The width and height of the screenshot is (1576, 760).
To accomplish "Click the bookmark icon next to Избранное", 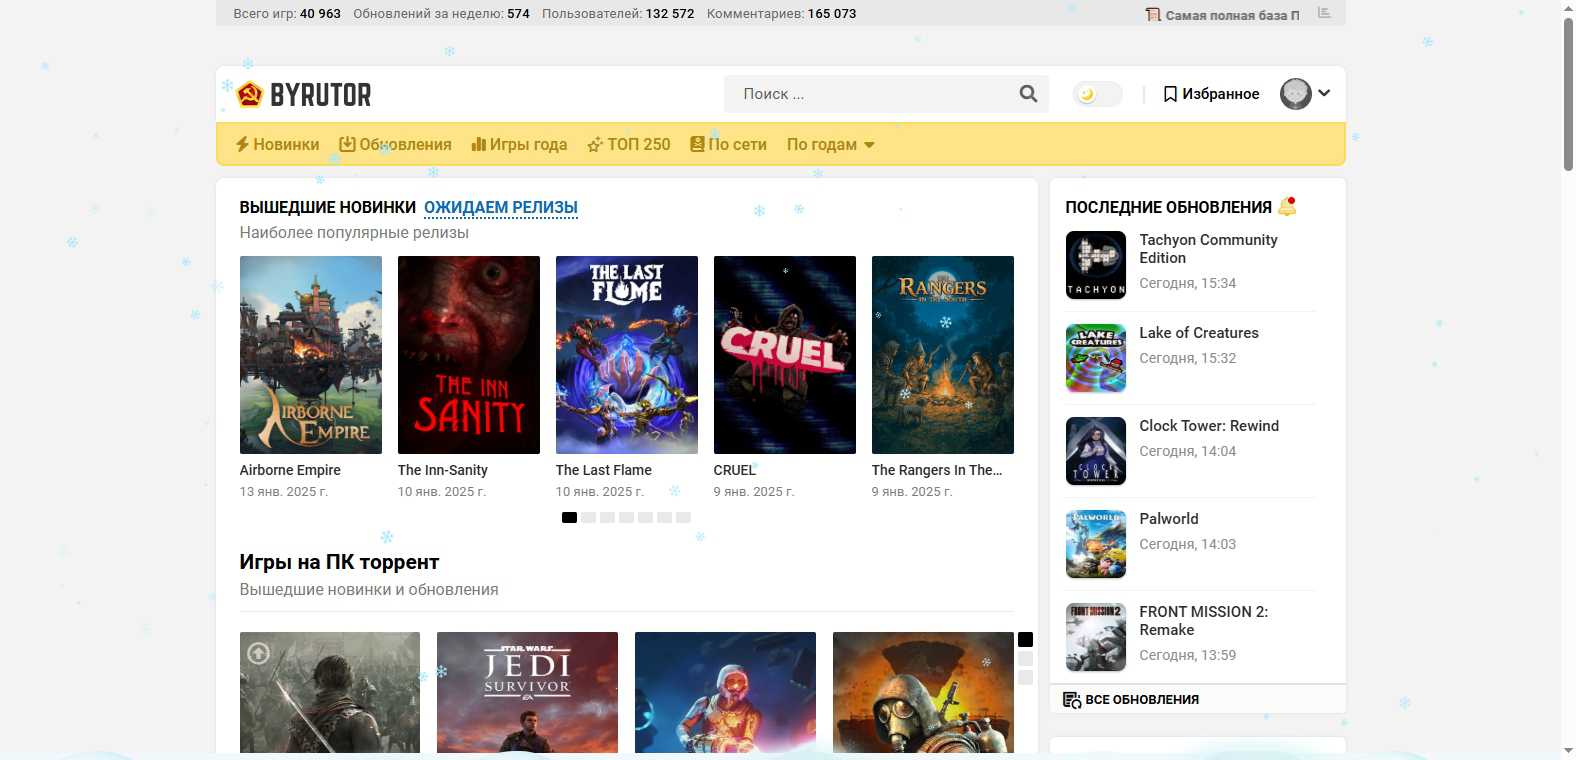I will pos(1170,94).
